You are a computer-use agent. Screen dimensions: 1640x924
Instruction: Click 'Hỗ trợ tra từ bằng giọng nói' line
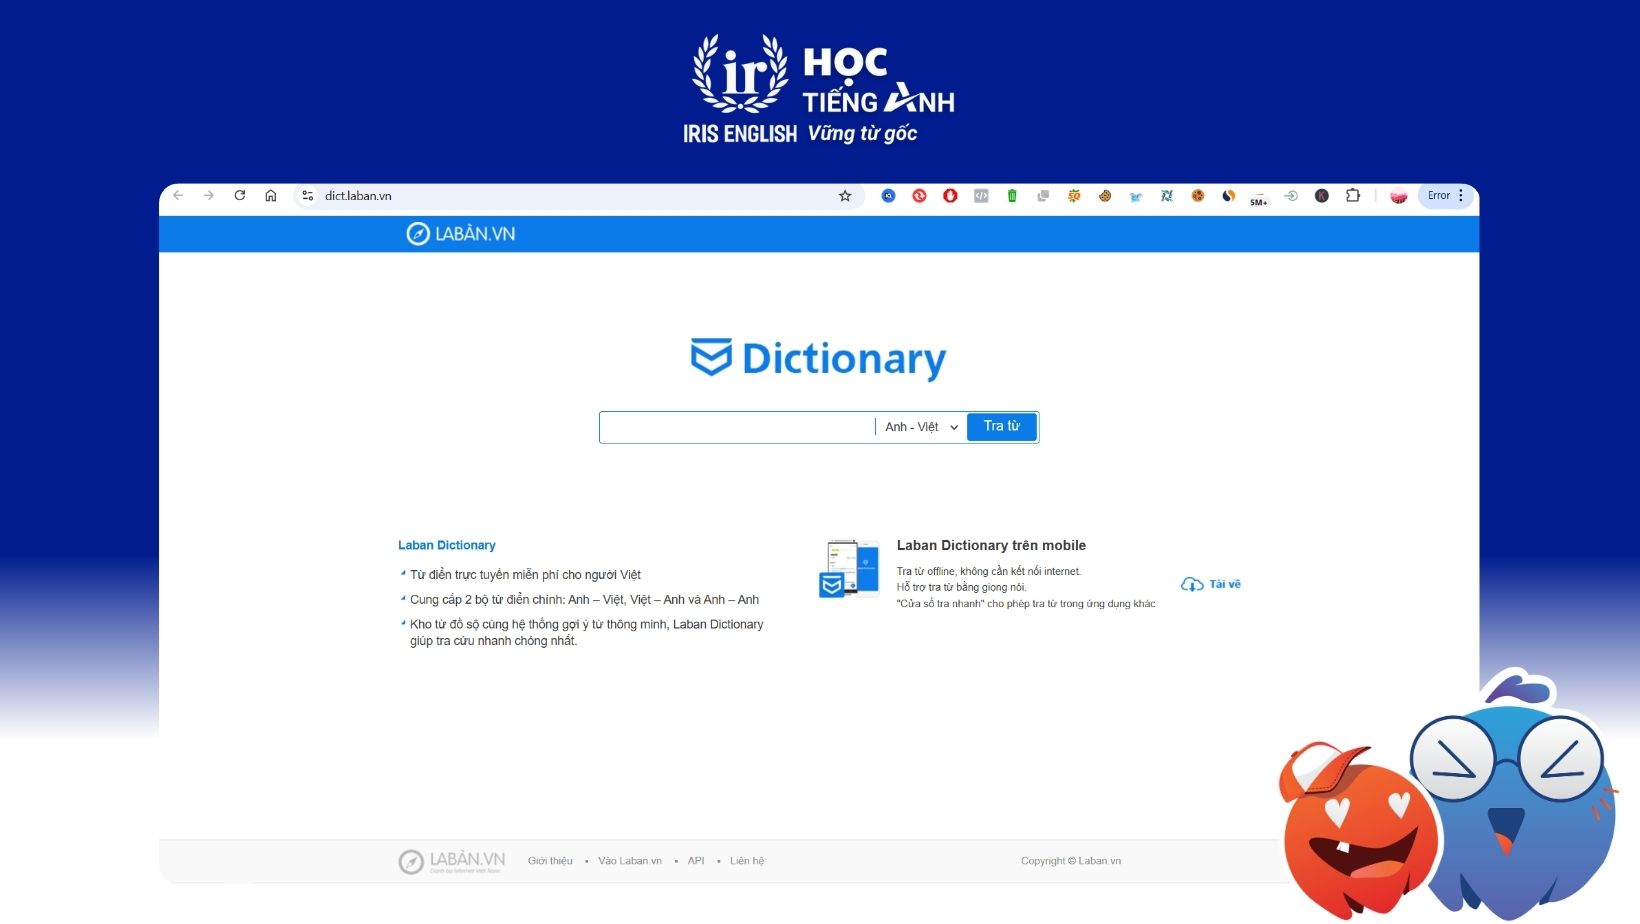click(x=961, y=588)
